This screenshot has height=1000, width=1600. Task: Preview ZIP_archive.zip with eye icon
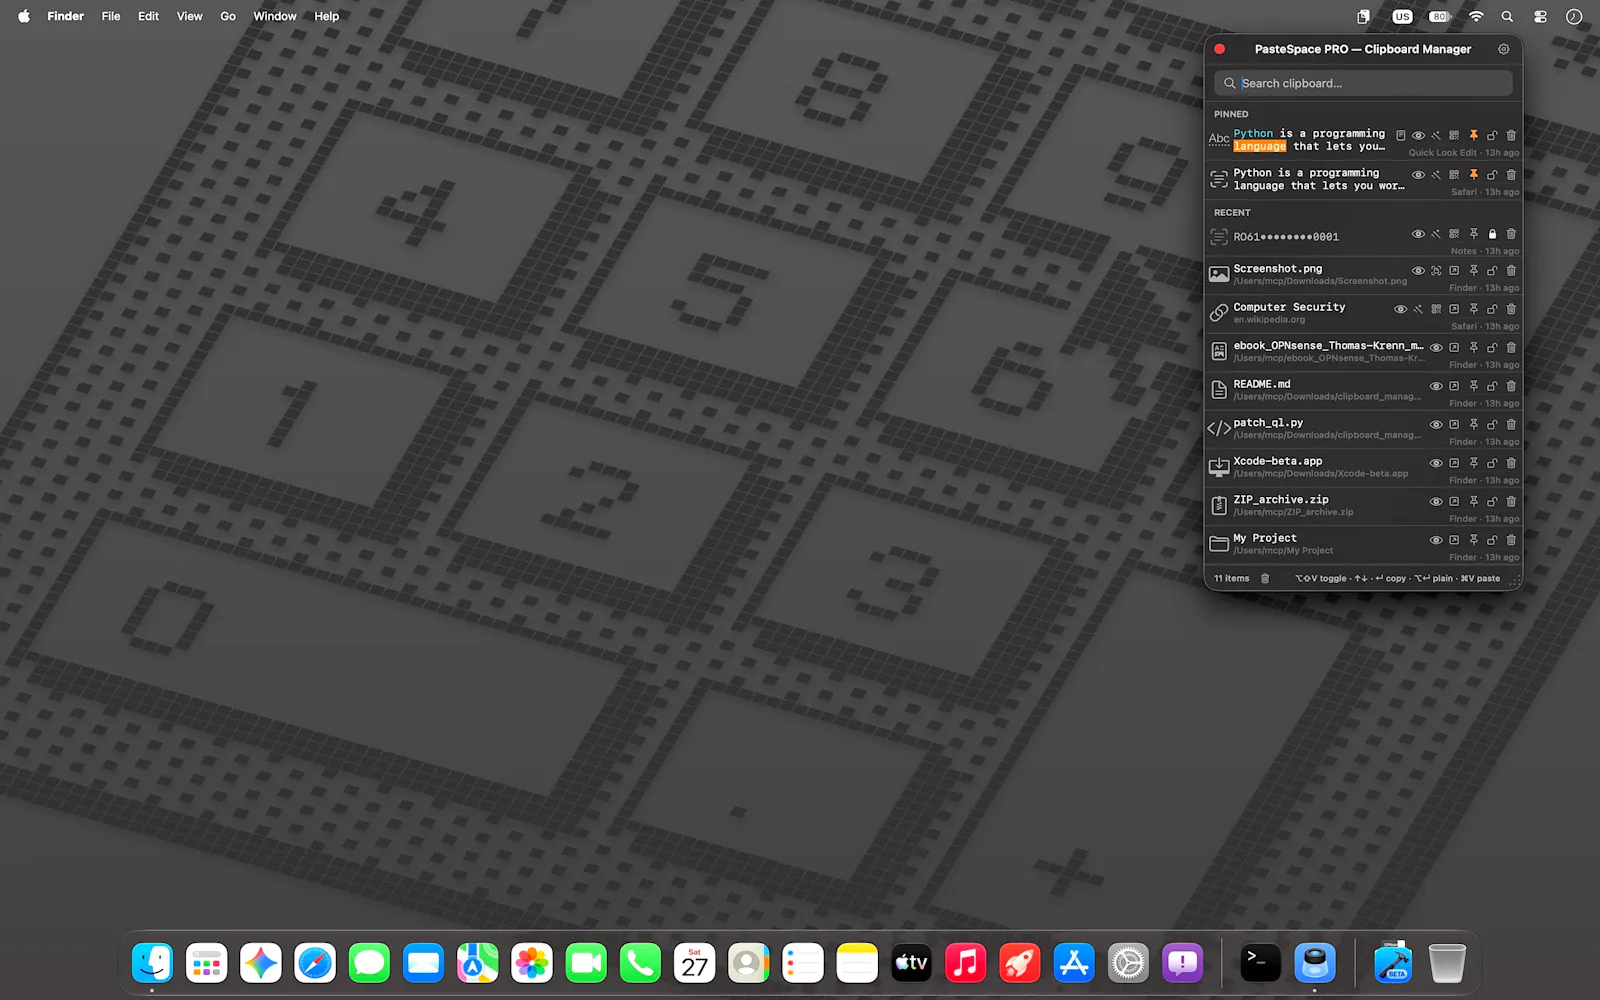click(x=1436, y=501)
